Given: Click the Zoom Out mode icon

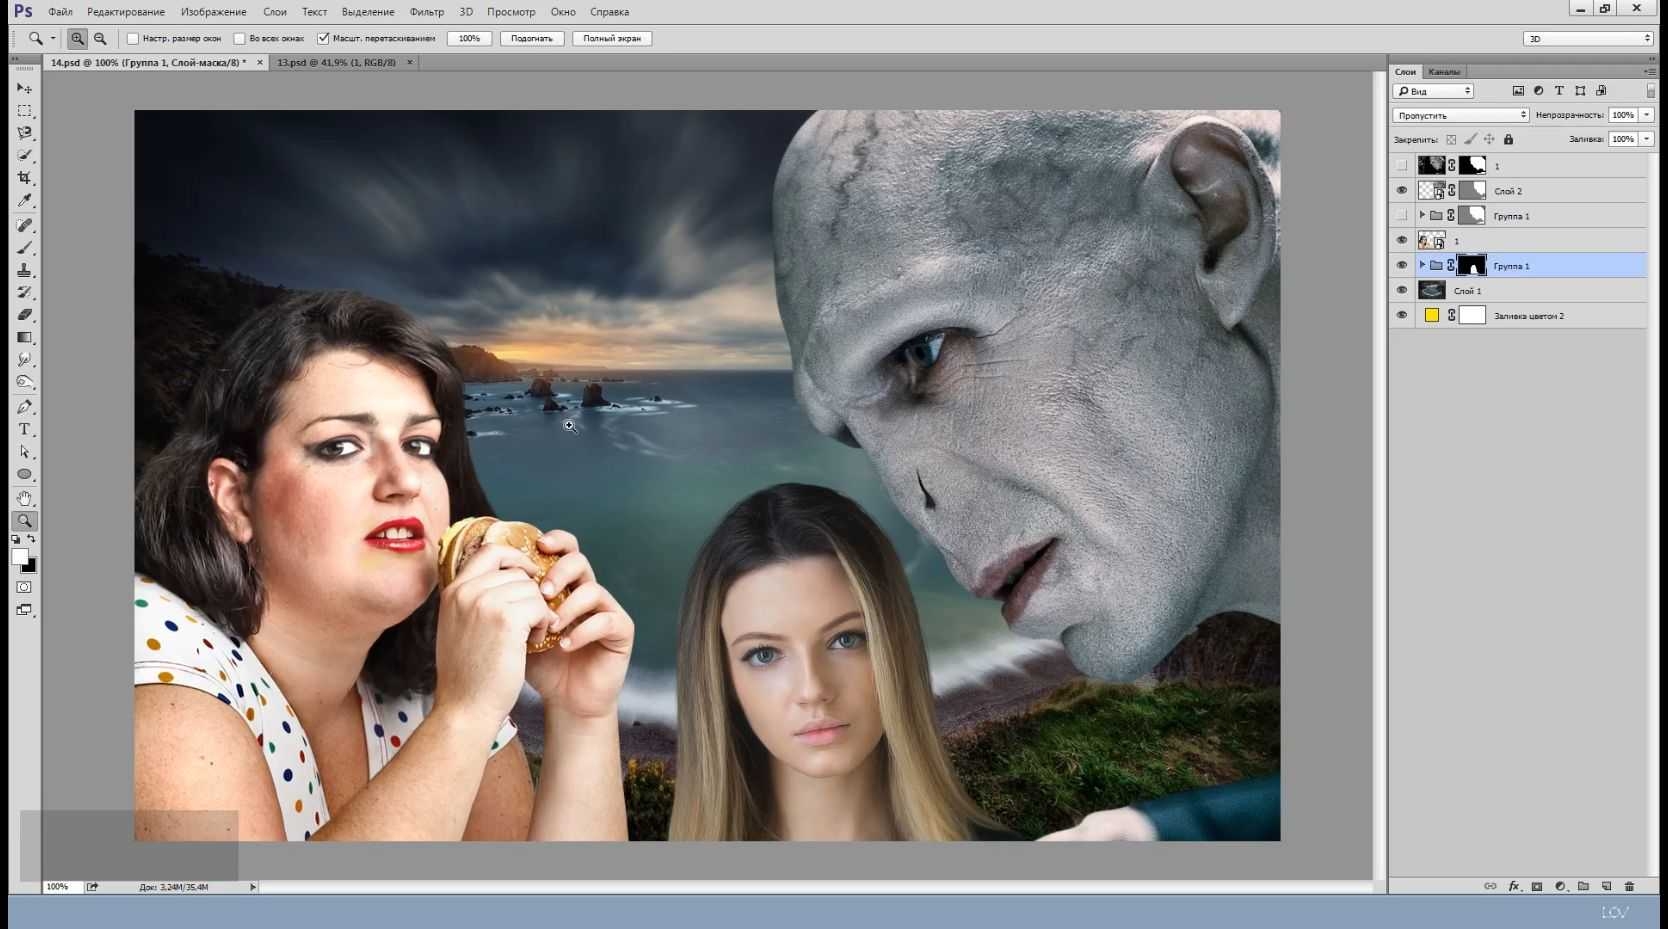Looking at the screenshot, I should (x=100, y=38).
